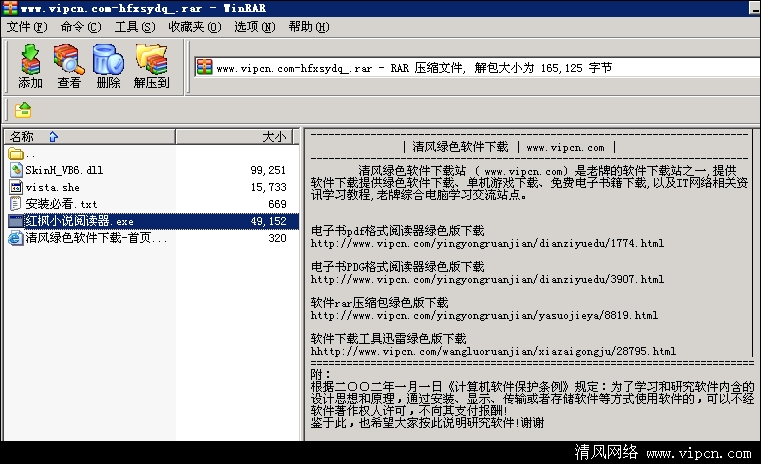The width and height of the screenshot is (761, 464).
Task: Click the vista.she file icon
Action: tap(16, 187)
